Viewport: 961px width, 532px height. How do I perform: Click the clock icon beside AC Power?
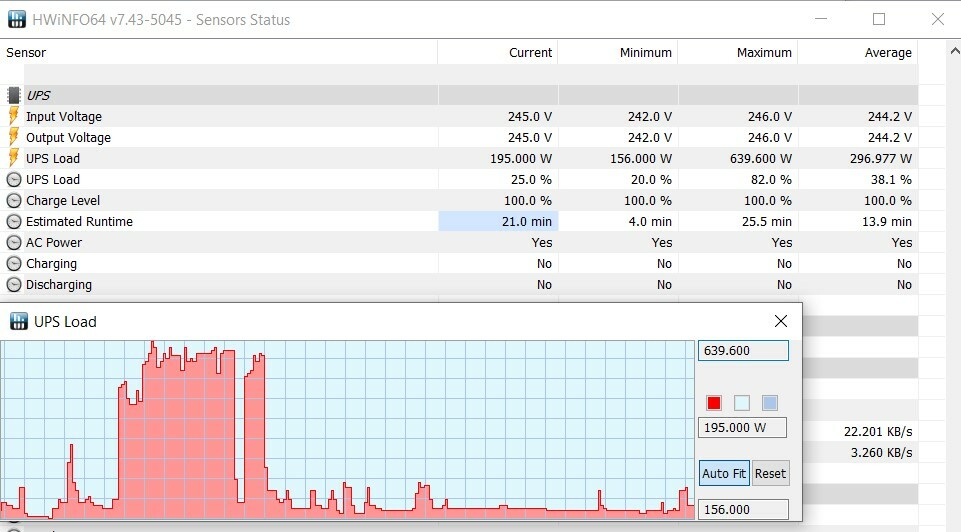pos(13,243)
